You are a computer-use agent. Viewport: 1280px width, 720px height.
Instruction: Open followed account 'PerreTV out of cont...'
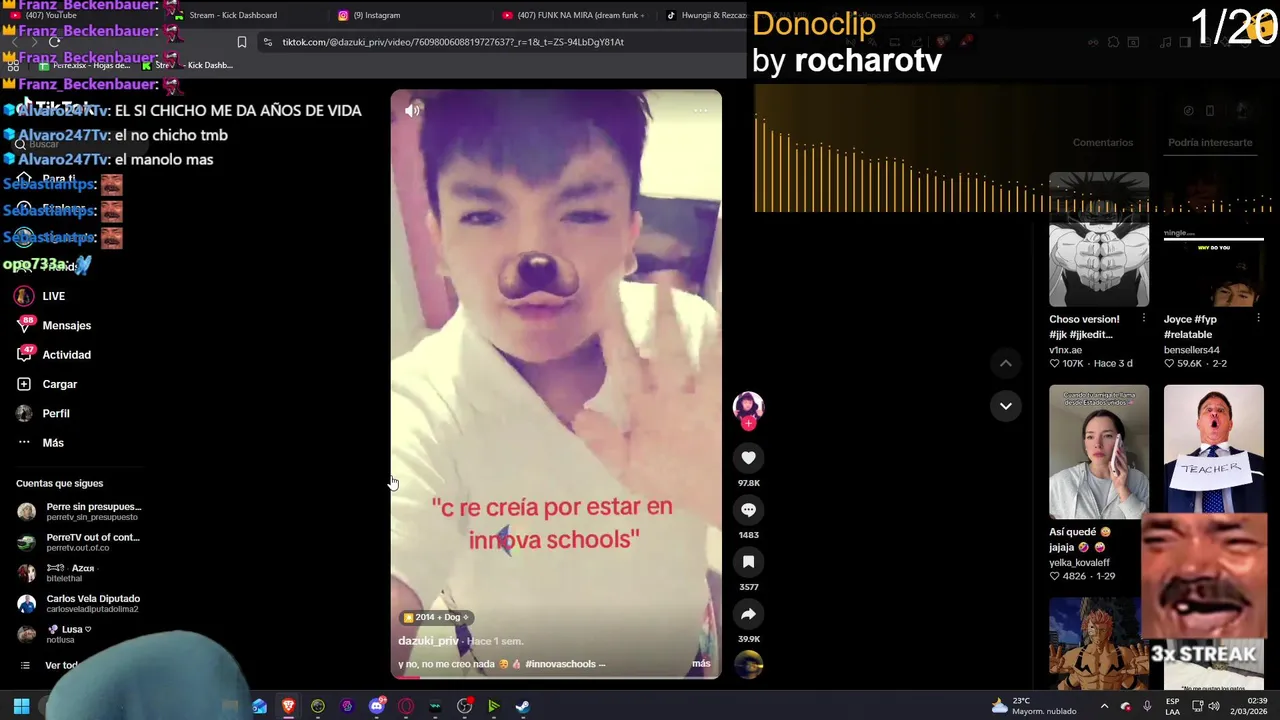pyautogui.click(x=80, y=542)
